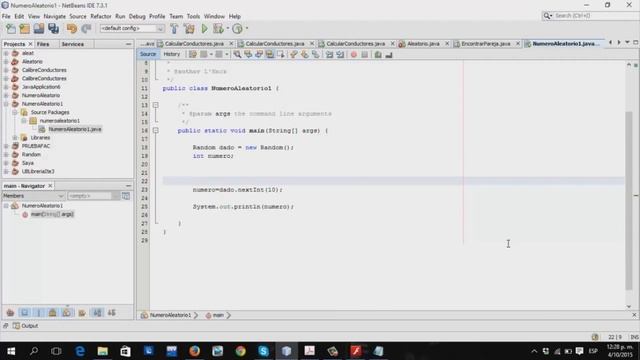Click the Find Selection magnifier icon in editor toolbar
The image size is (640, 360).
click(237, 54)
